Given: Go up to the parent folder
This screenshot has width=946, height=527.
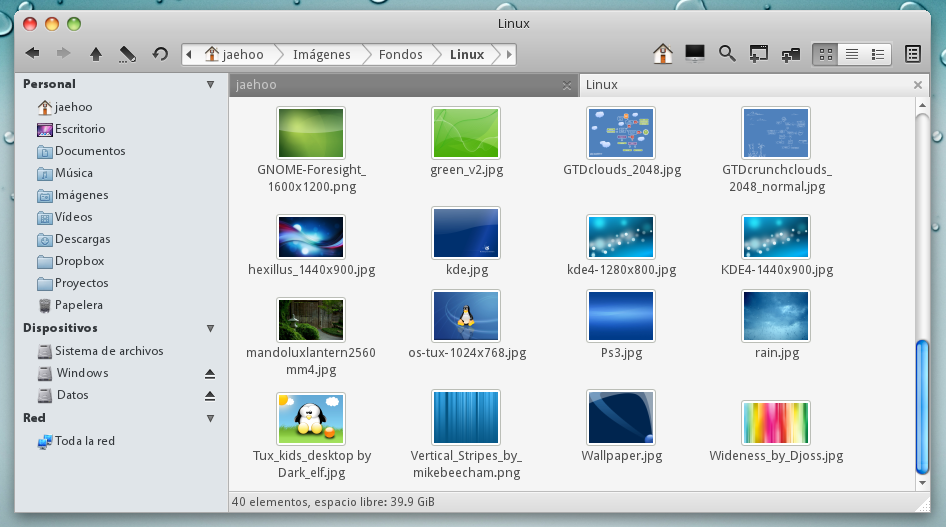Looking at the screenshot, I should 95,54.
